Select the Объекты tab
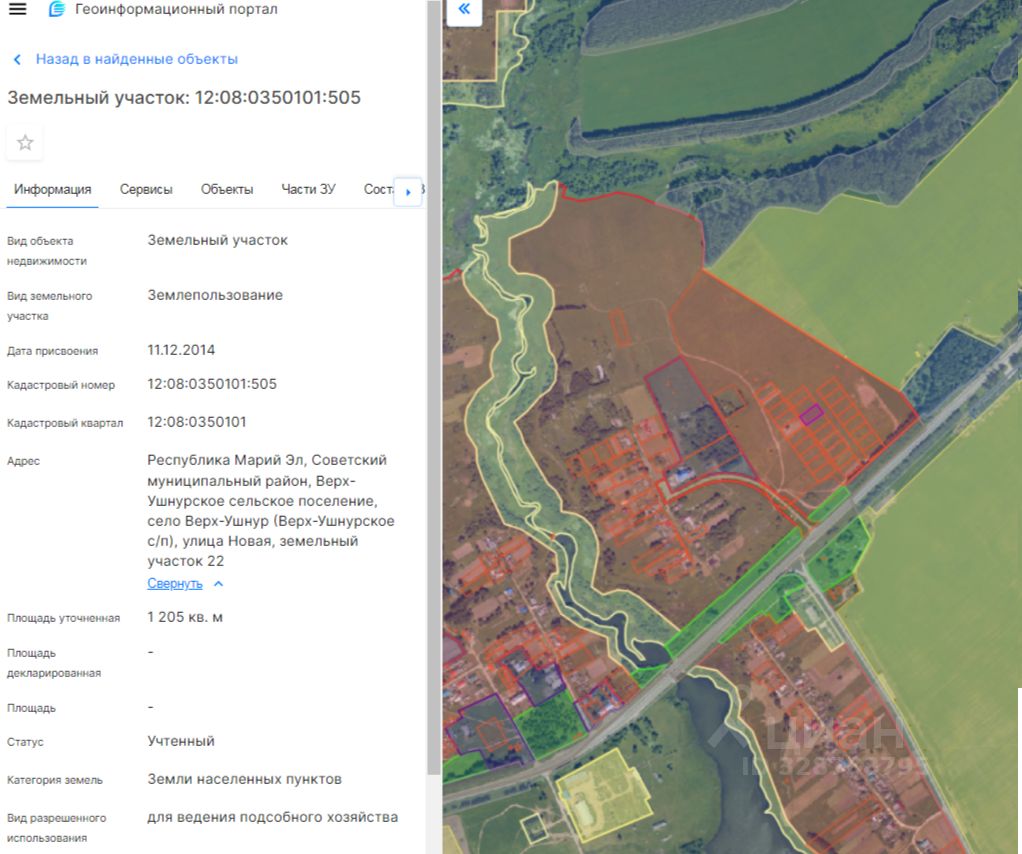 pyautogui.click(x=227, y=189)
